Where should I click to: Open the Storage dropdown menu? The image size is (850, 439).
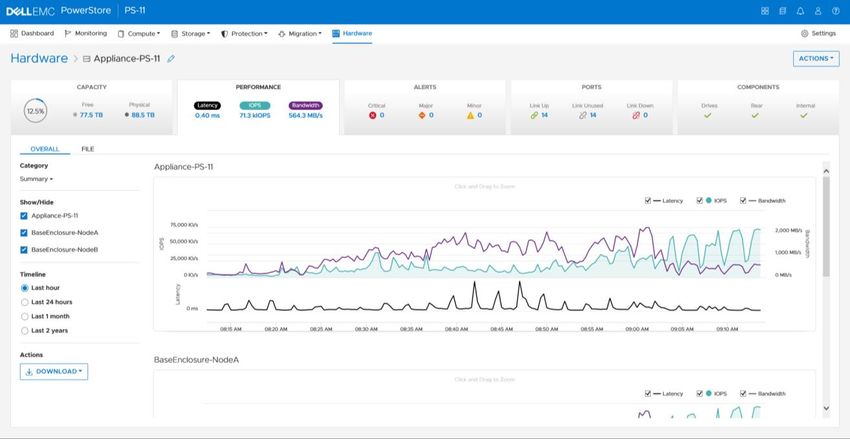pos(190,34)
